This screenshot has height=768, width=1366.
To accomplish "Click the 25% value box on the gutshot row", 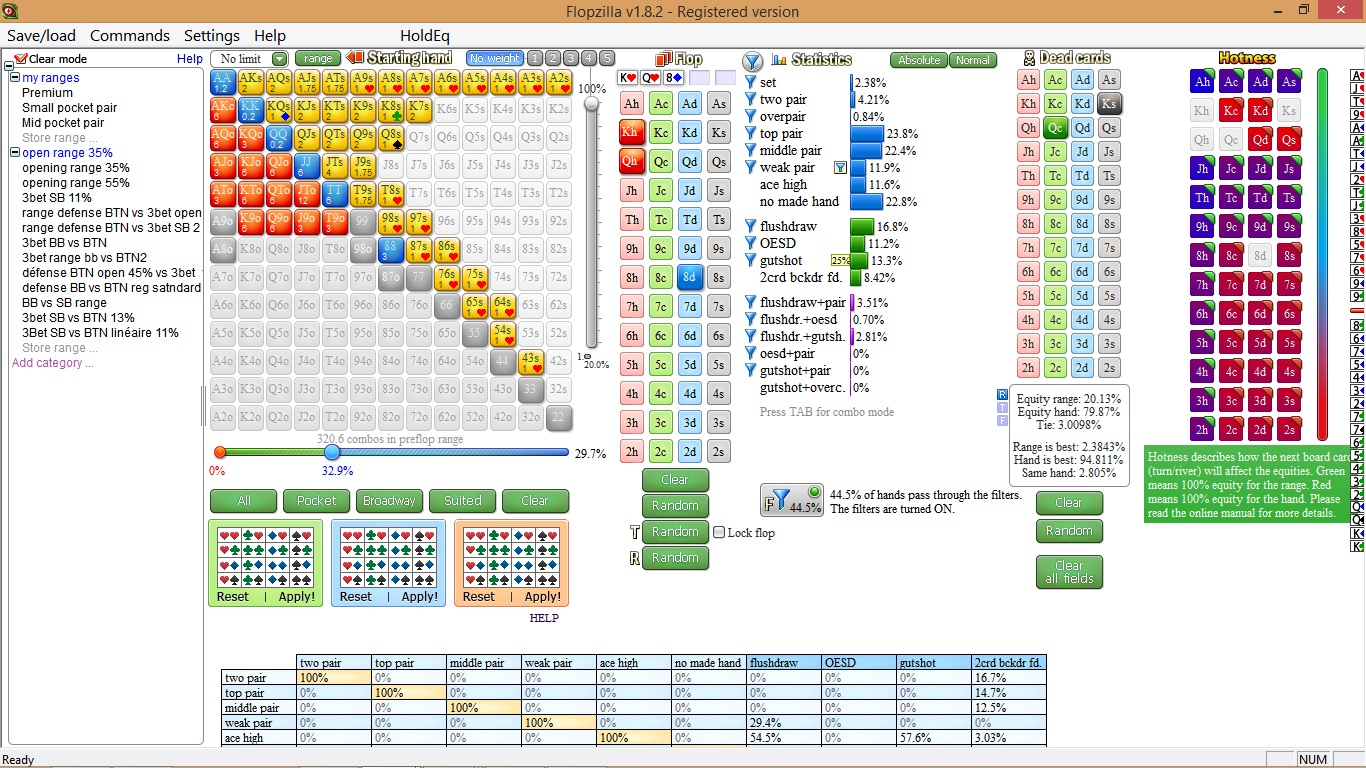I will click(x=840, y=261).
